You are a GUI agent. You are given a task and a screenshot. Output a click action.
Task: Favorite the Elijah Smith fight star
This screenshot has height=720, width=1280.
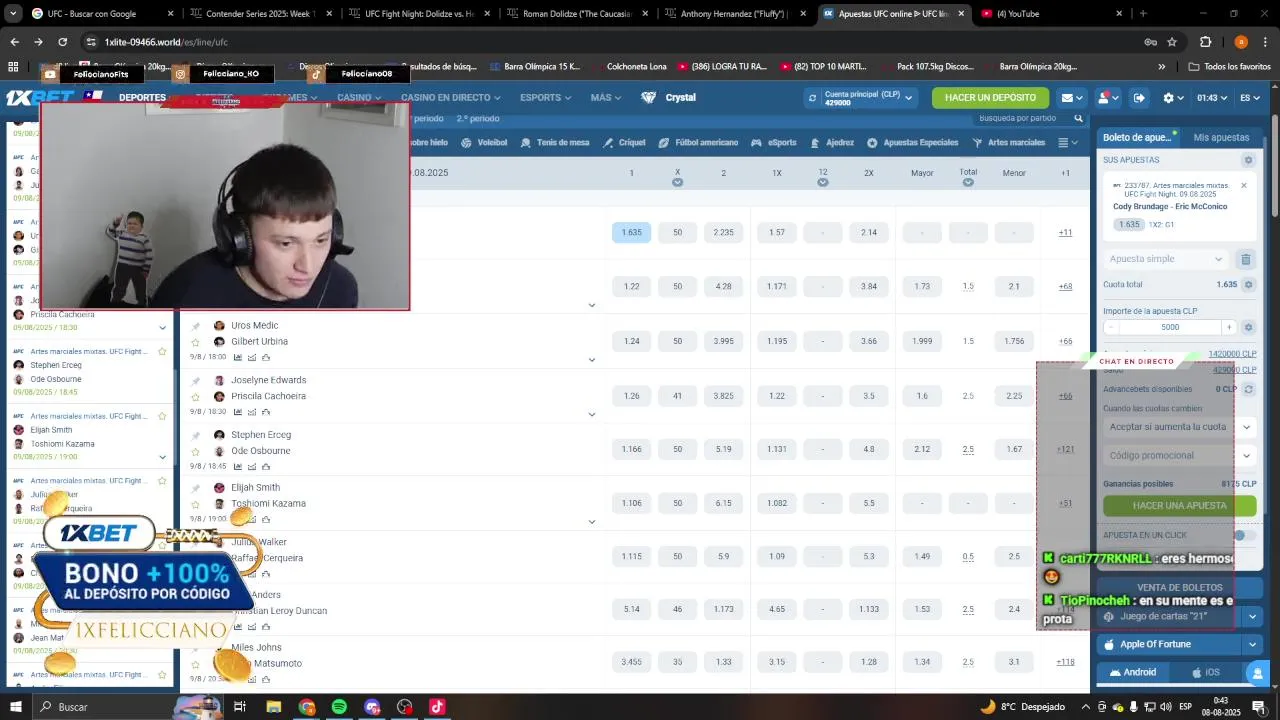coord(196,504)
